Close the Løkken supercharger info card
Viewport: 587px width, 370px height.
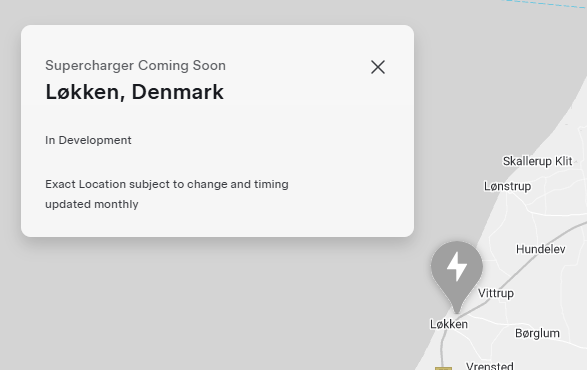pyautogui.click(x=378, y=67)
